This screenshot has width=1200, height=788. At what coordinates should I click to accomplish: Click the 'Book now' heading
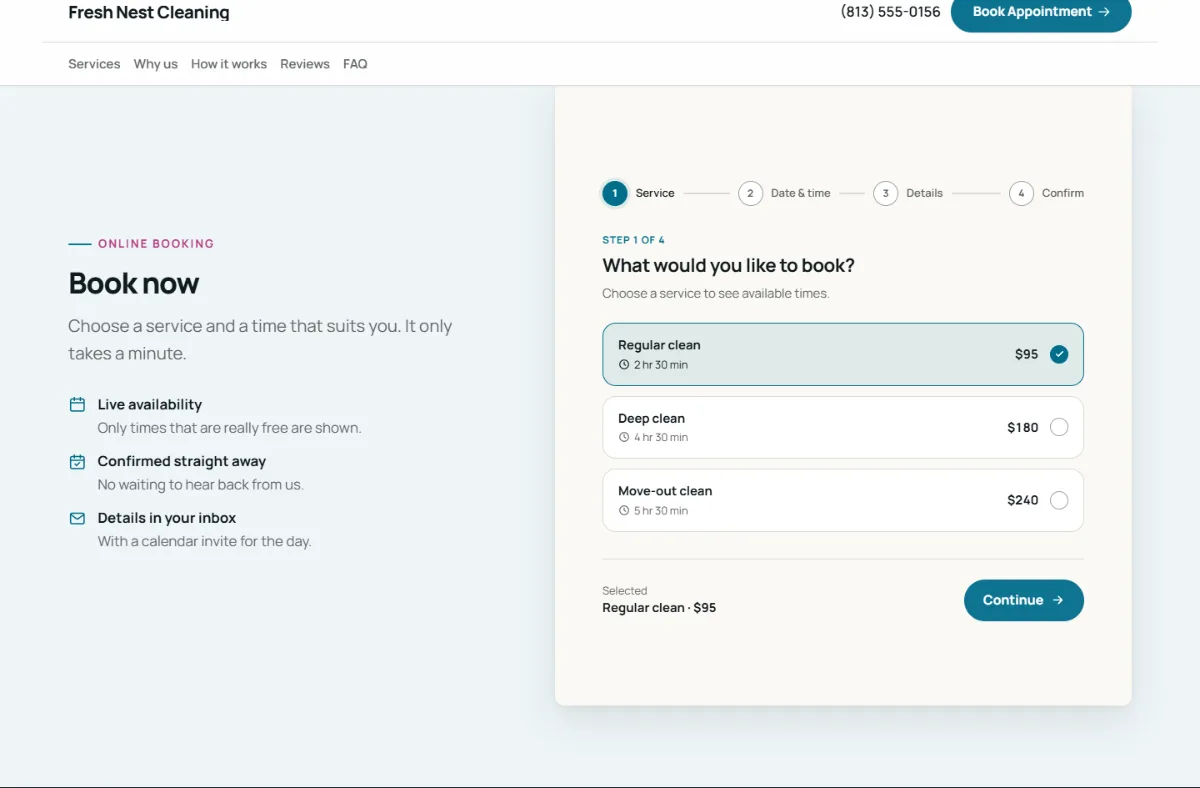pyautogui.click(x=134, y=284)
